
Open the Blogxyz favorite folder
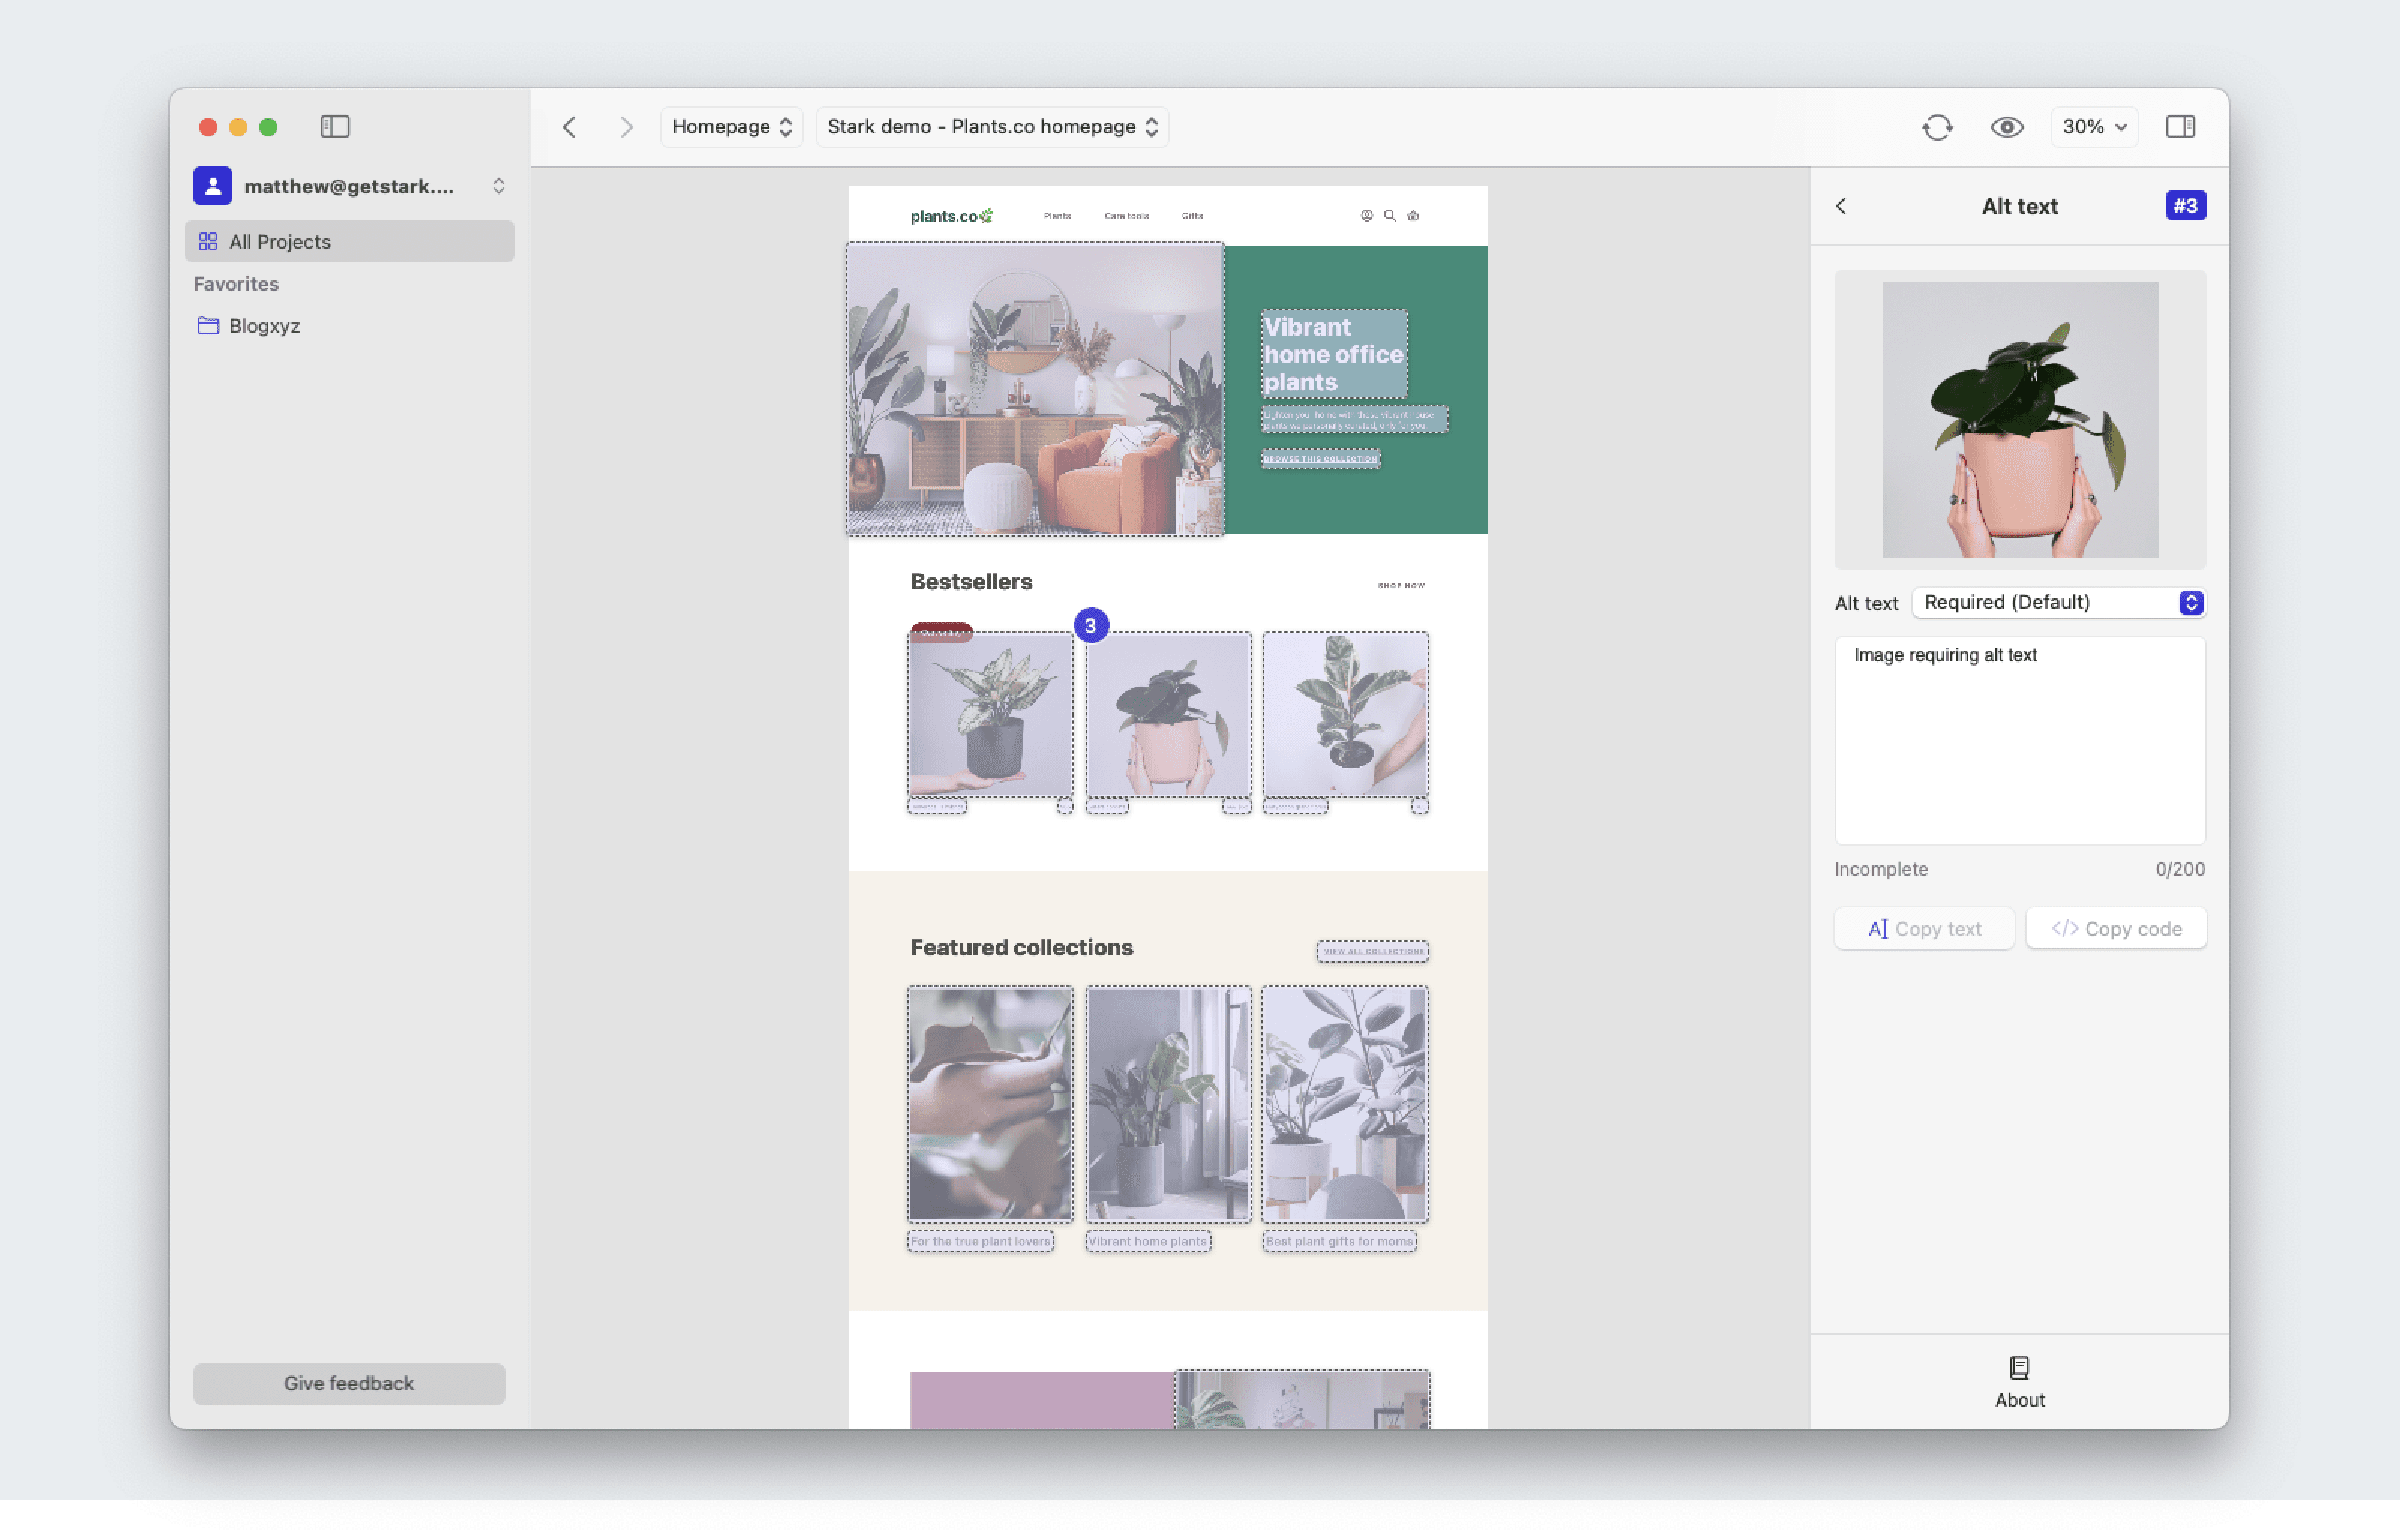249,326
